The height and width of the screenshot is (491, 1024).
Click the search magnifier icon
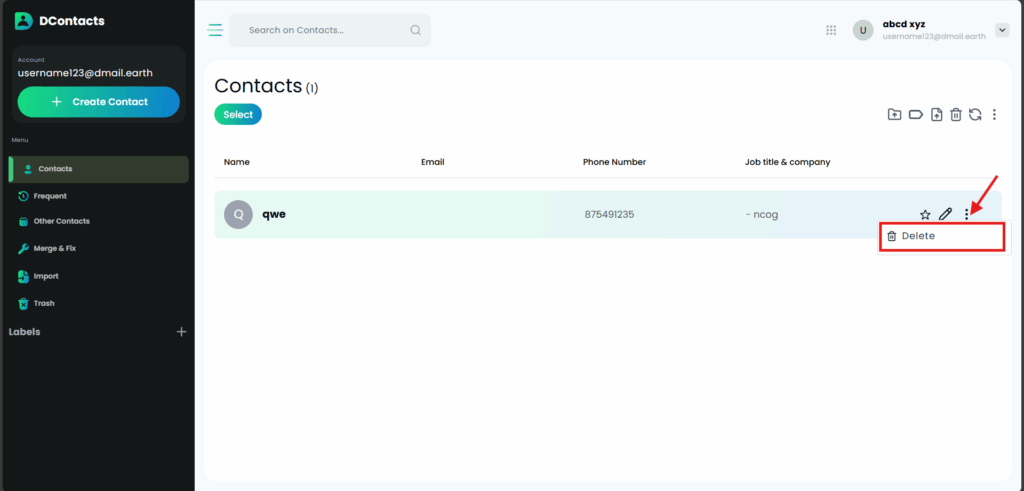(415, 30)
